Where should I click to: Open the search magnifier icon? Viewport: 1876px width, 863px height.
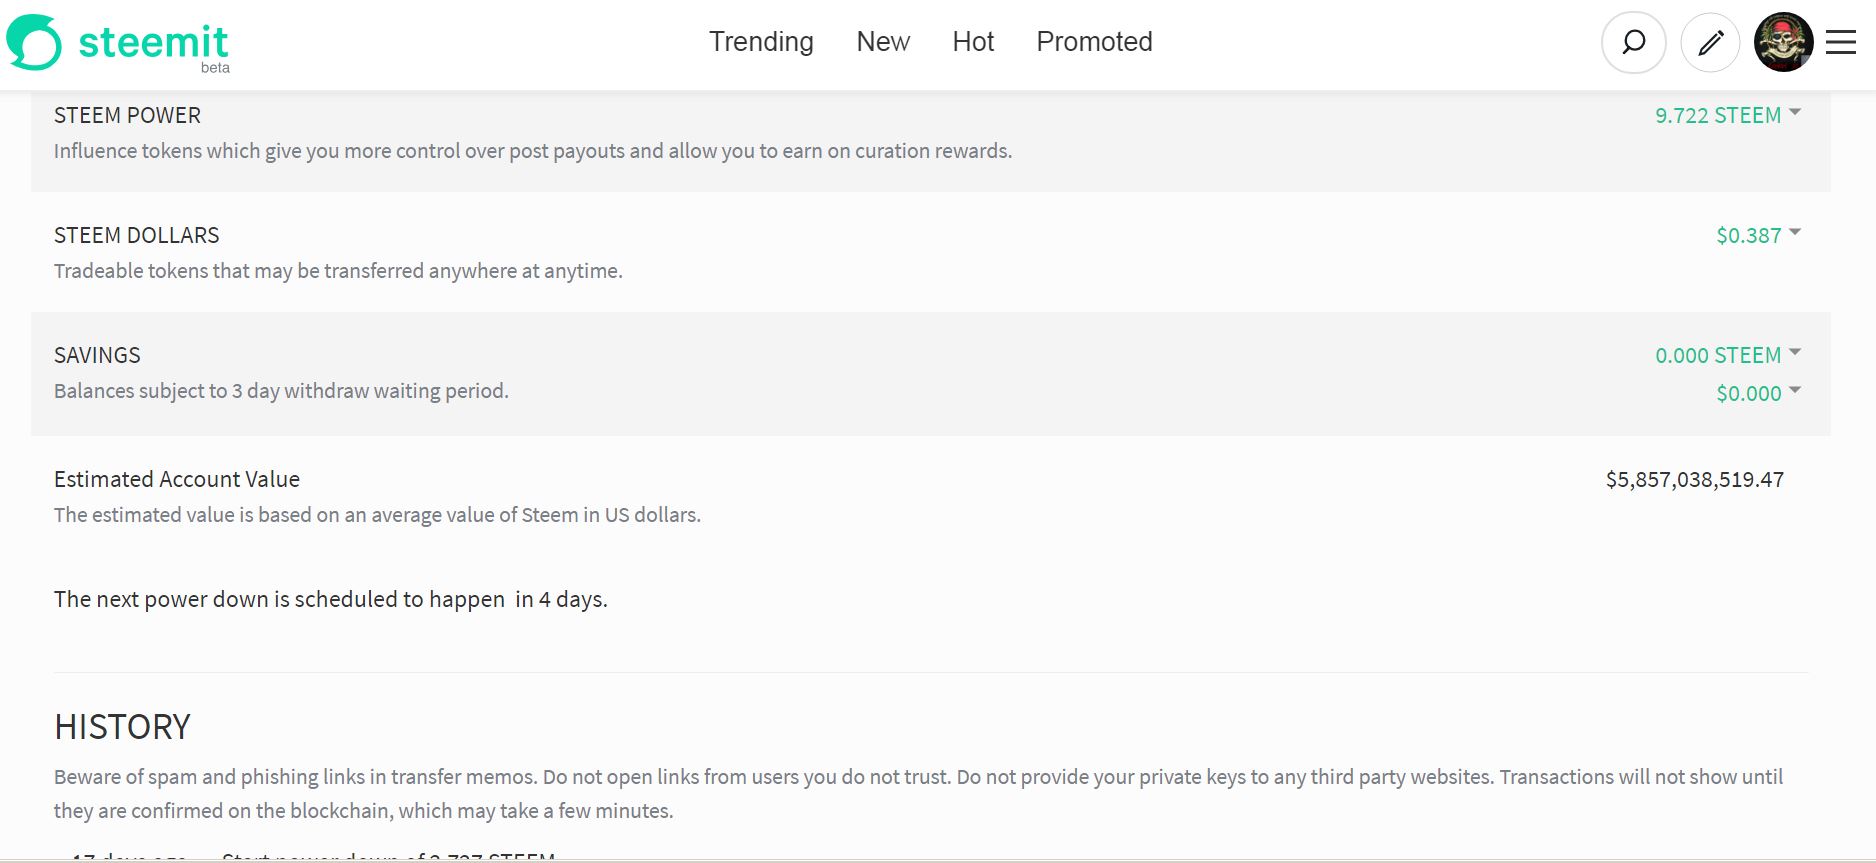(x=1633, y=43)
